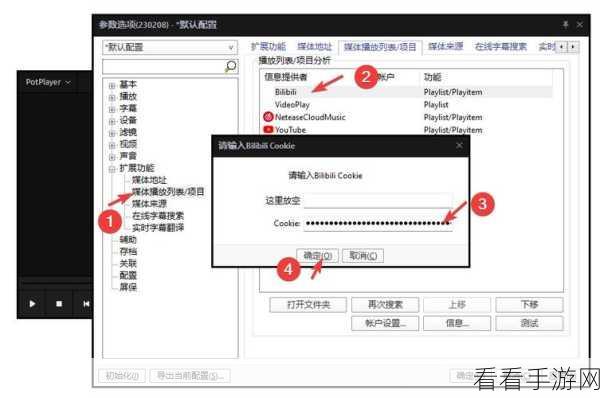Select the VideoPlay provider row

(x=408, y=104)
